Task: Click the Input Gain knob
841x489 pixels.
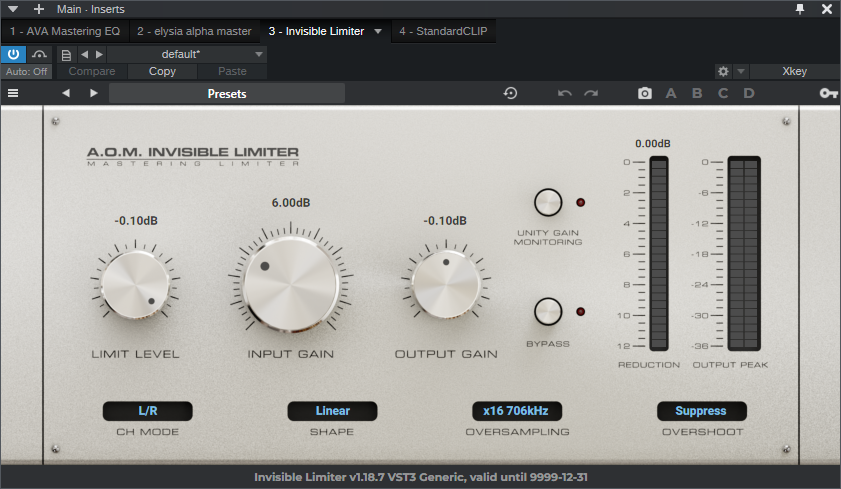Action: (291, 284)
